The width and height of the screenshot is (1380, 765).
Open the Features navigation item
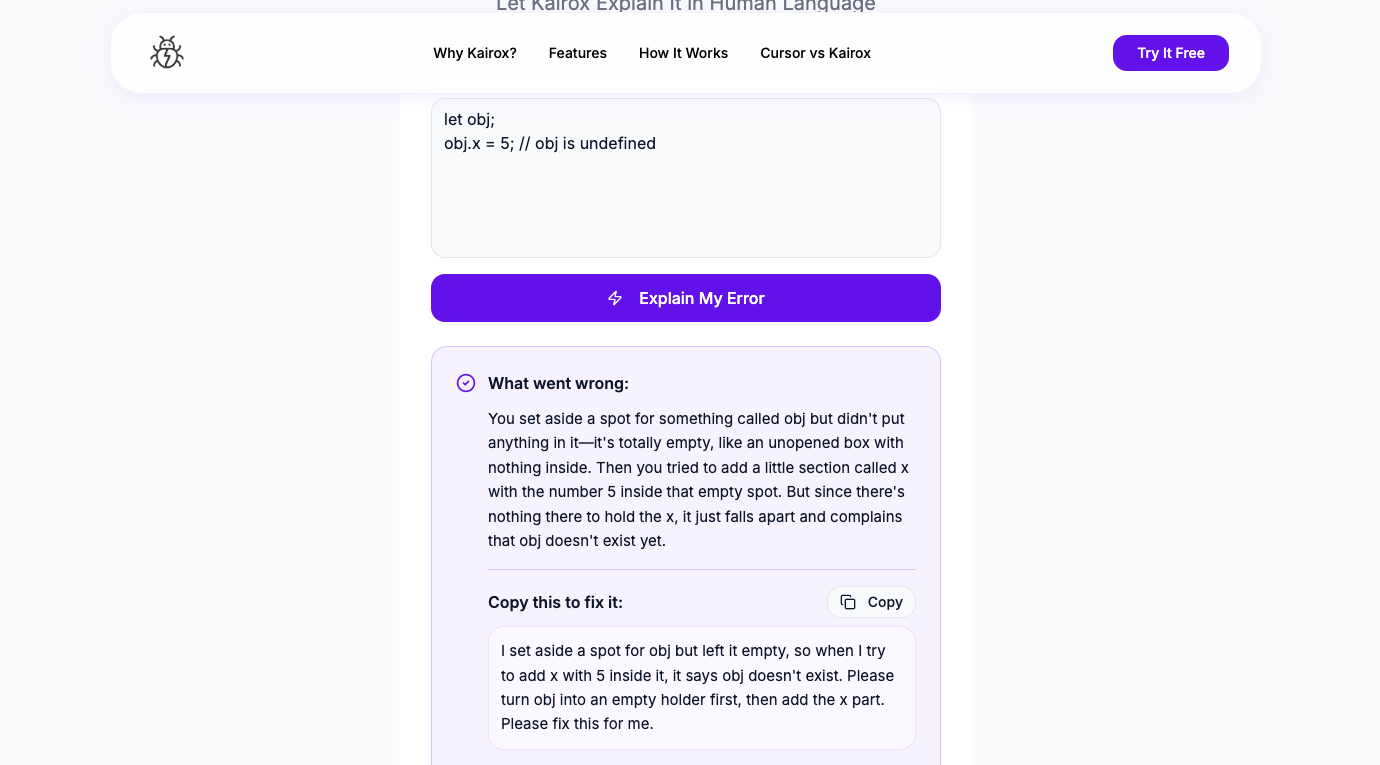pyautogui.click(x=578, y=53)
